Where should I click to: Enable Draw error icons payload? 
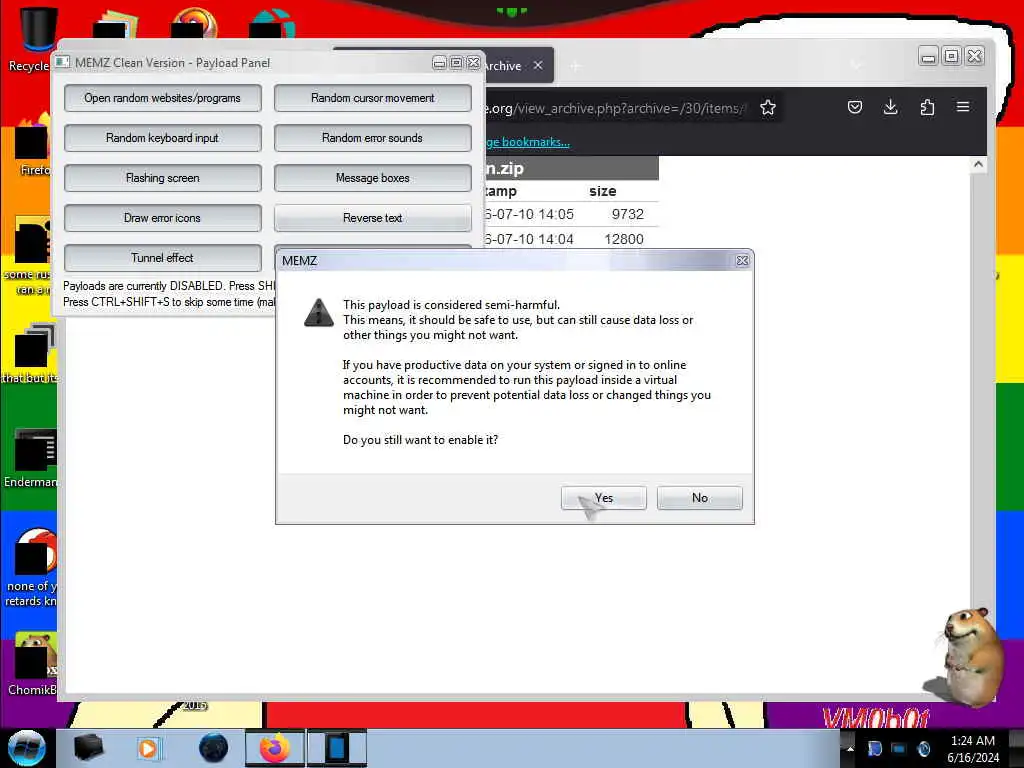pyautogui.click(x=163, y=217)
